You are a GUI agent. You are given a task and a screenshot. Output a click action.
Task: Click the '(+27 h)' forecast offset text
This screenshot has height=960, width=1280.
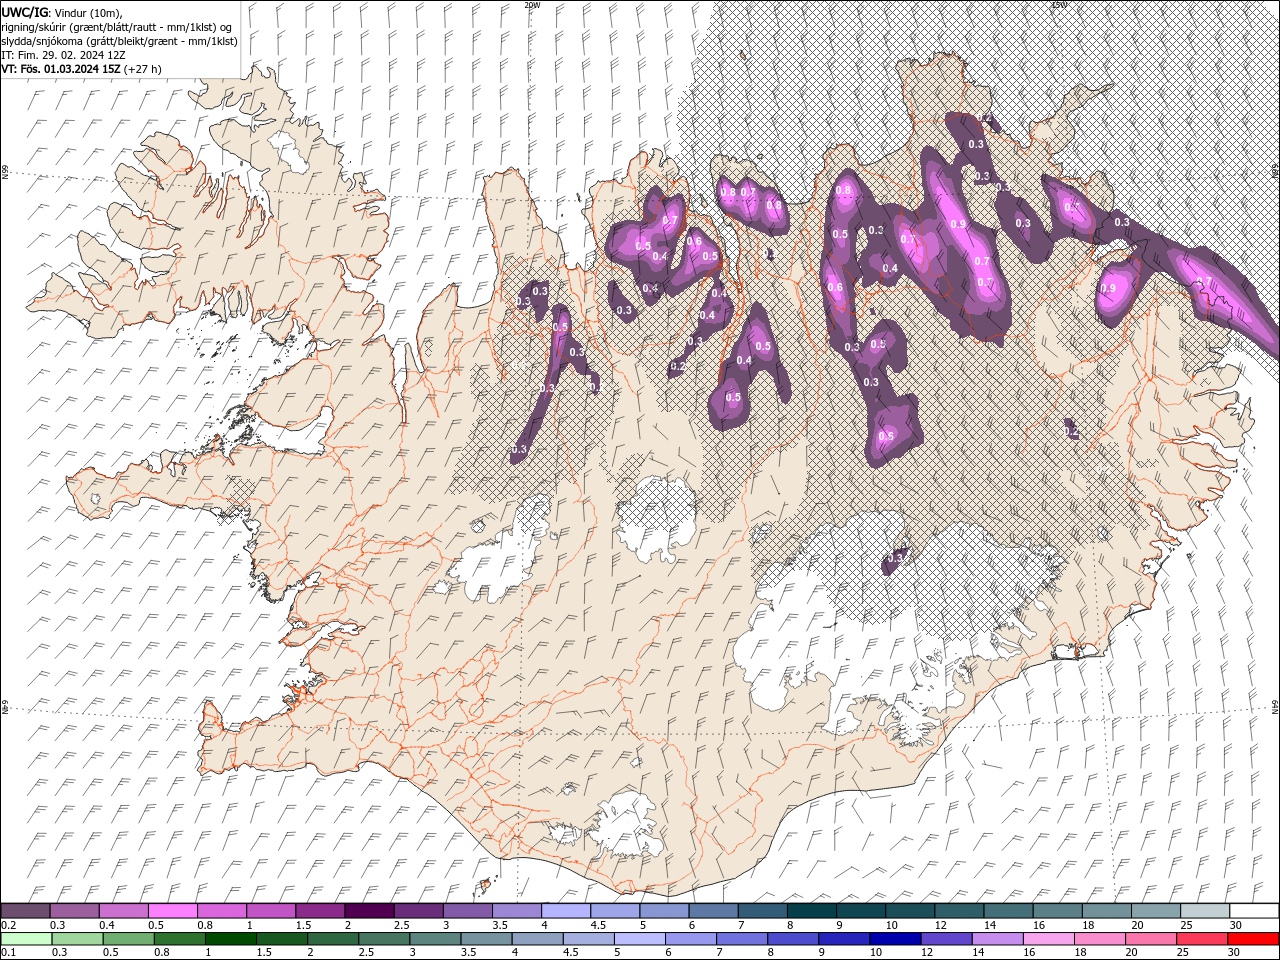point(143,69)
